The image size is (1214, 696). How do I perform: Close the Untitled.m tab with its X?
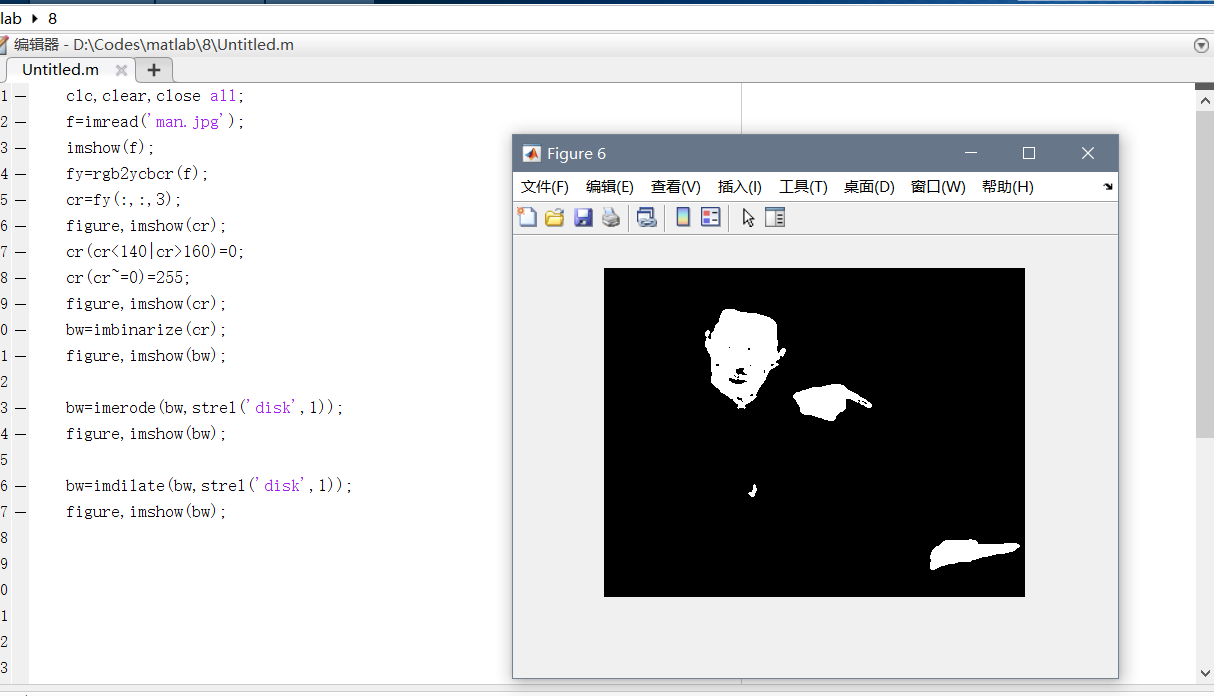(121, 70)
